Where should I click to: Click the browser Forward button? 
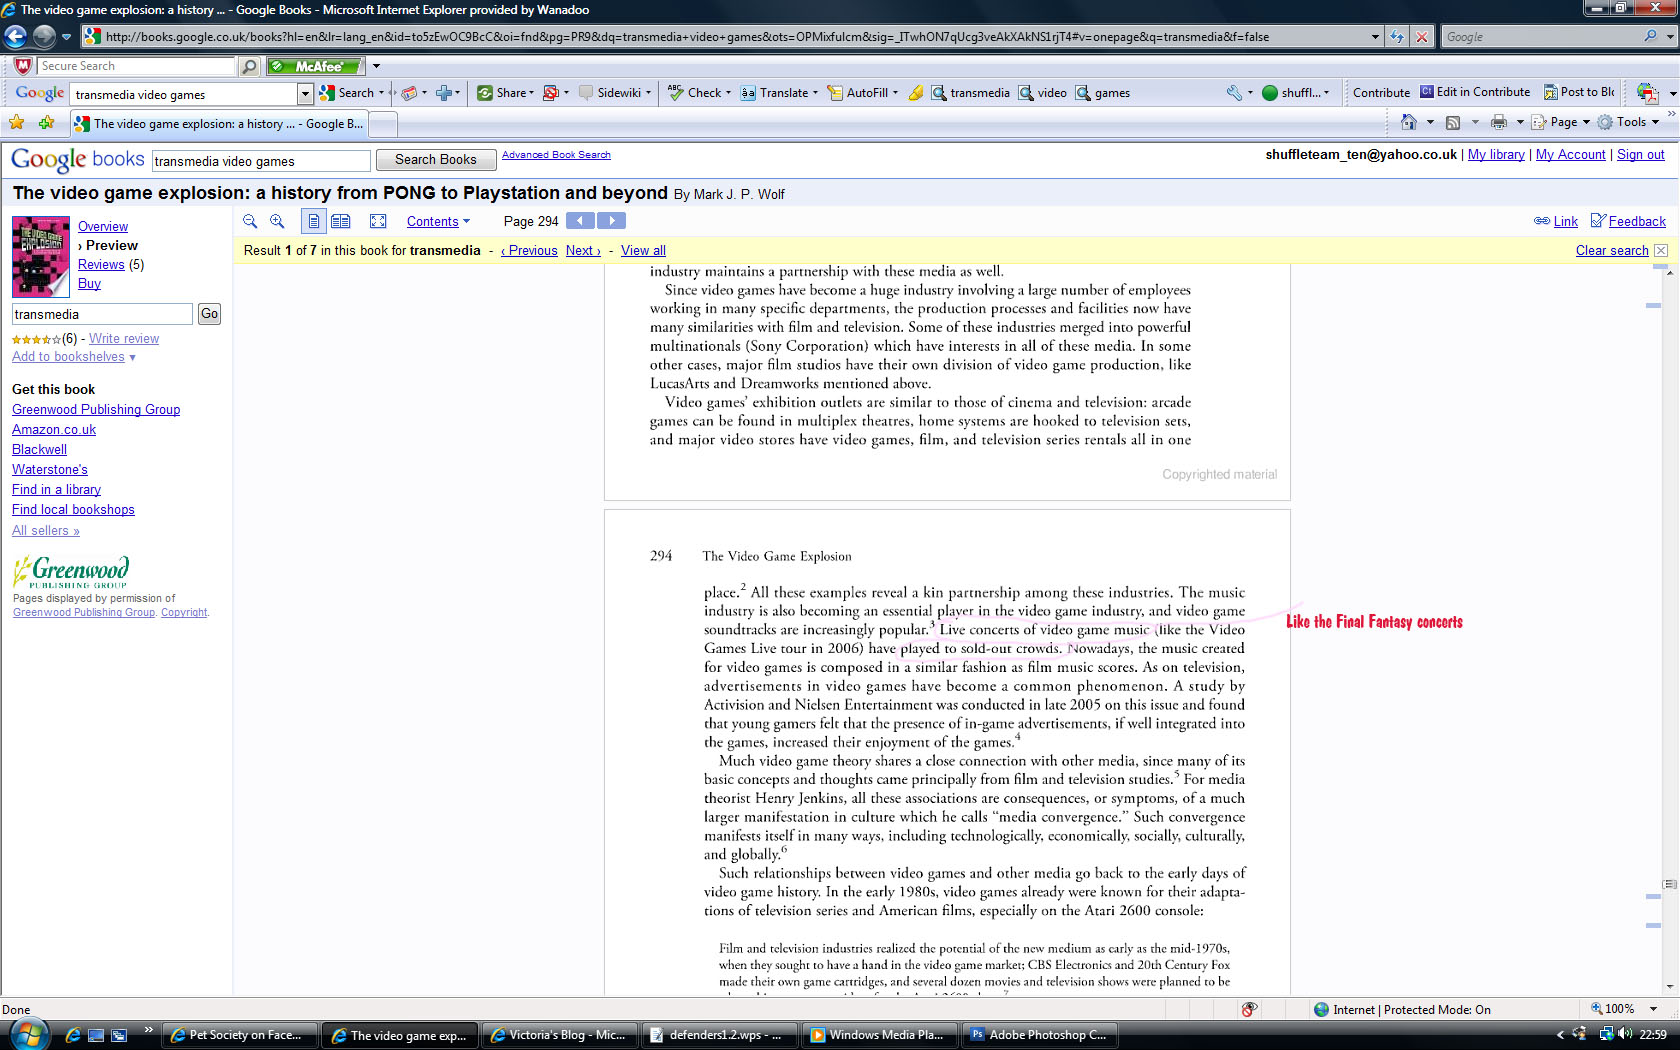(x=44, y=37)
